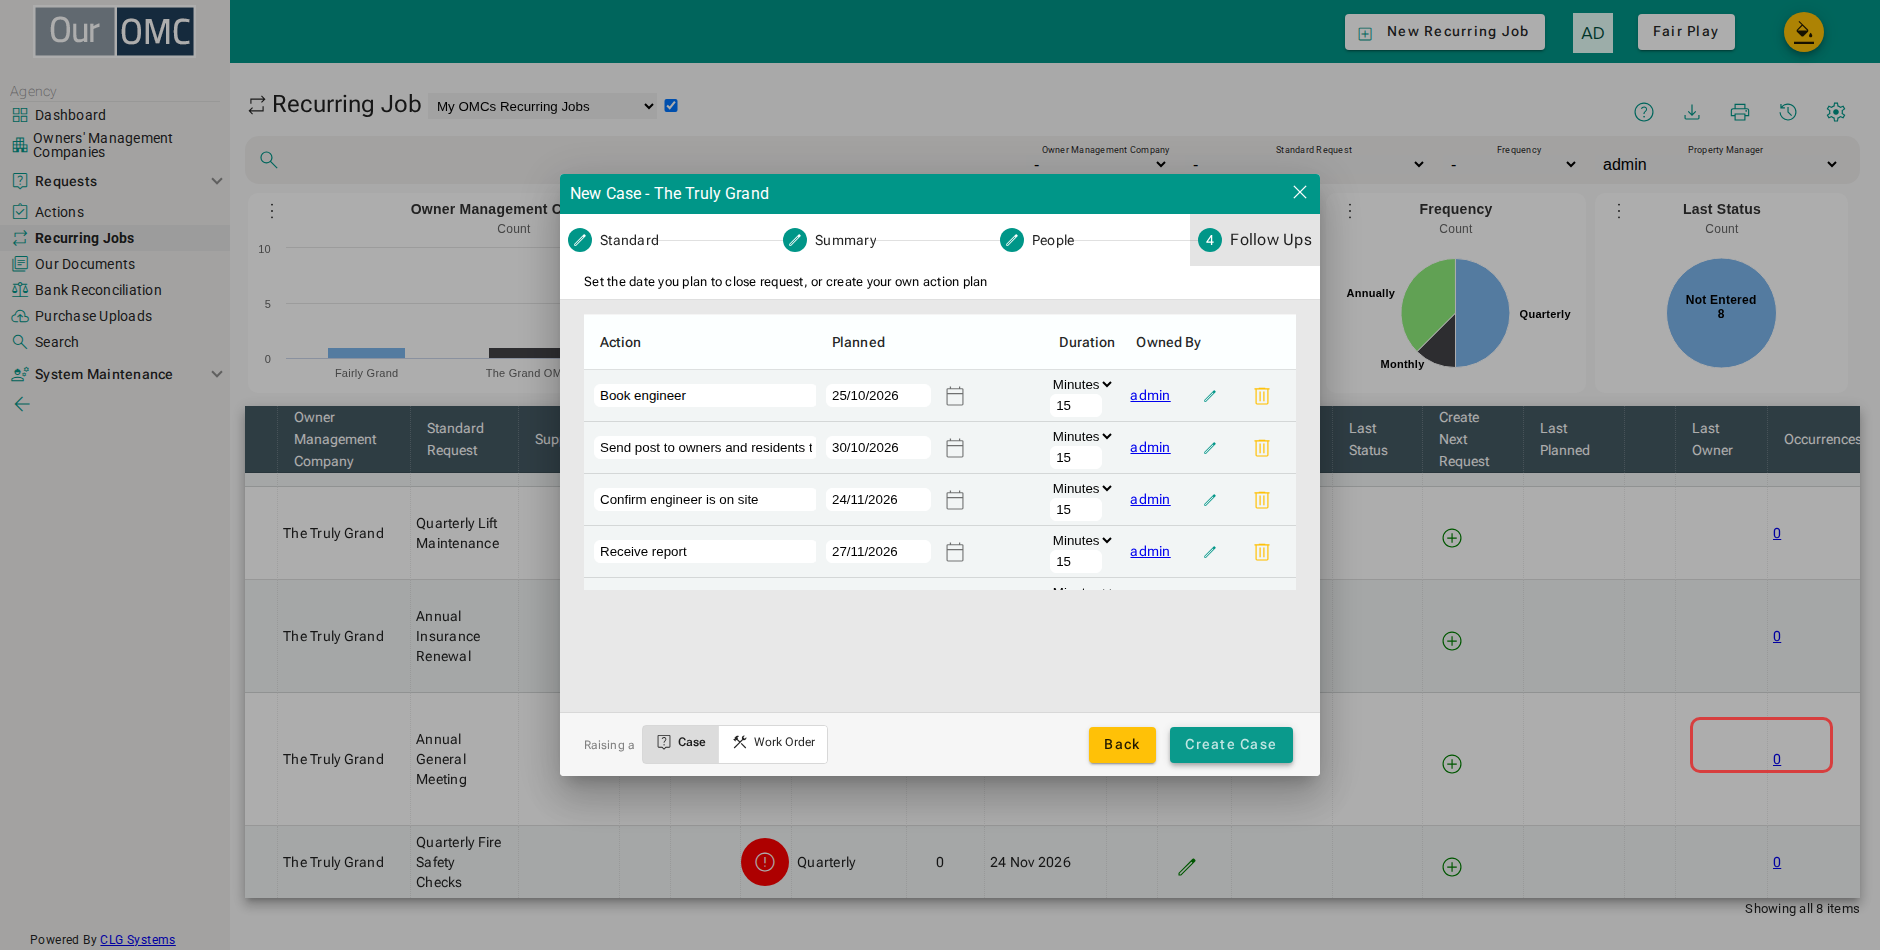Image resolution: width=1880 pixels, height=950 pixels.
Task: Create next request for Quarterly Lift Maintenance
Action: 1452,538
